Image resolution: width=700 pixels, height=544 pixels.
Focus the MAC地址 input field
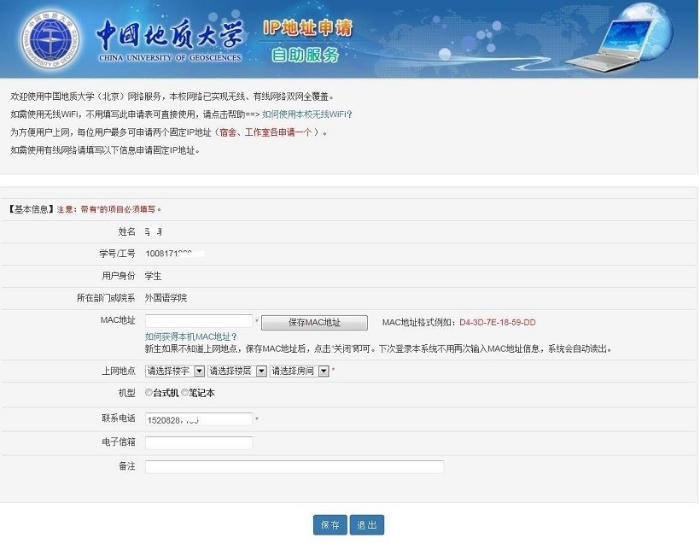tap(199, 321)
